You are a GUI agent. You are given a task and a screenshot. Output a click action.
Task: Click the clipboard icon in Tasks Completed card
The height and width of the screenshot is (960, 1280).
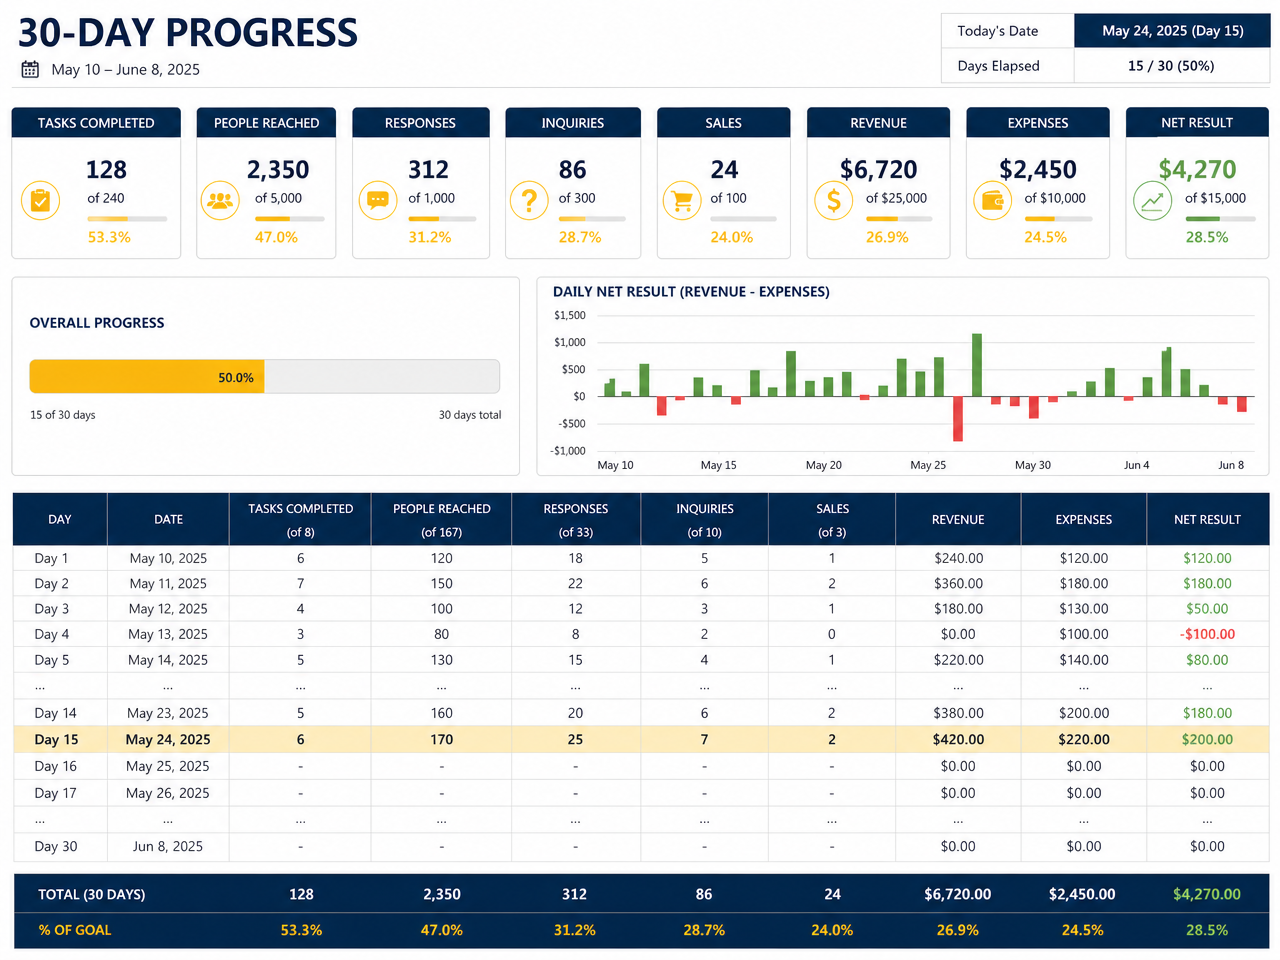point(40,201)
